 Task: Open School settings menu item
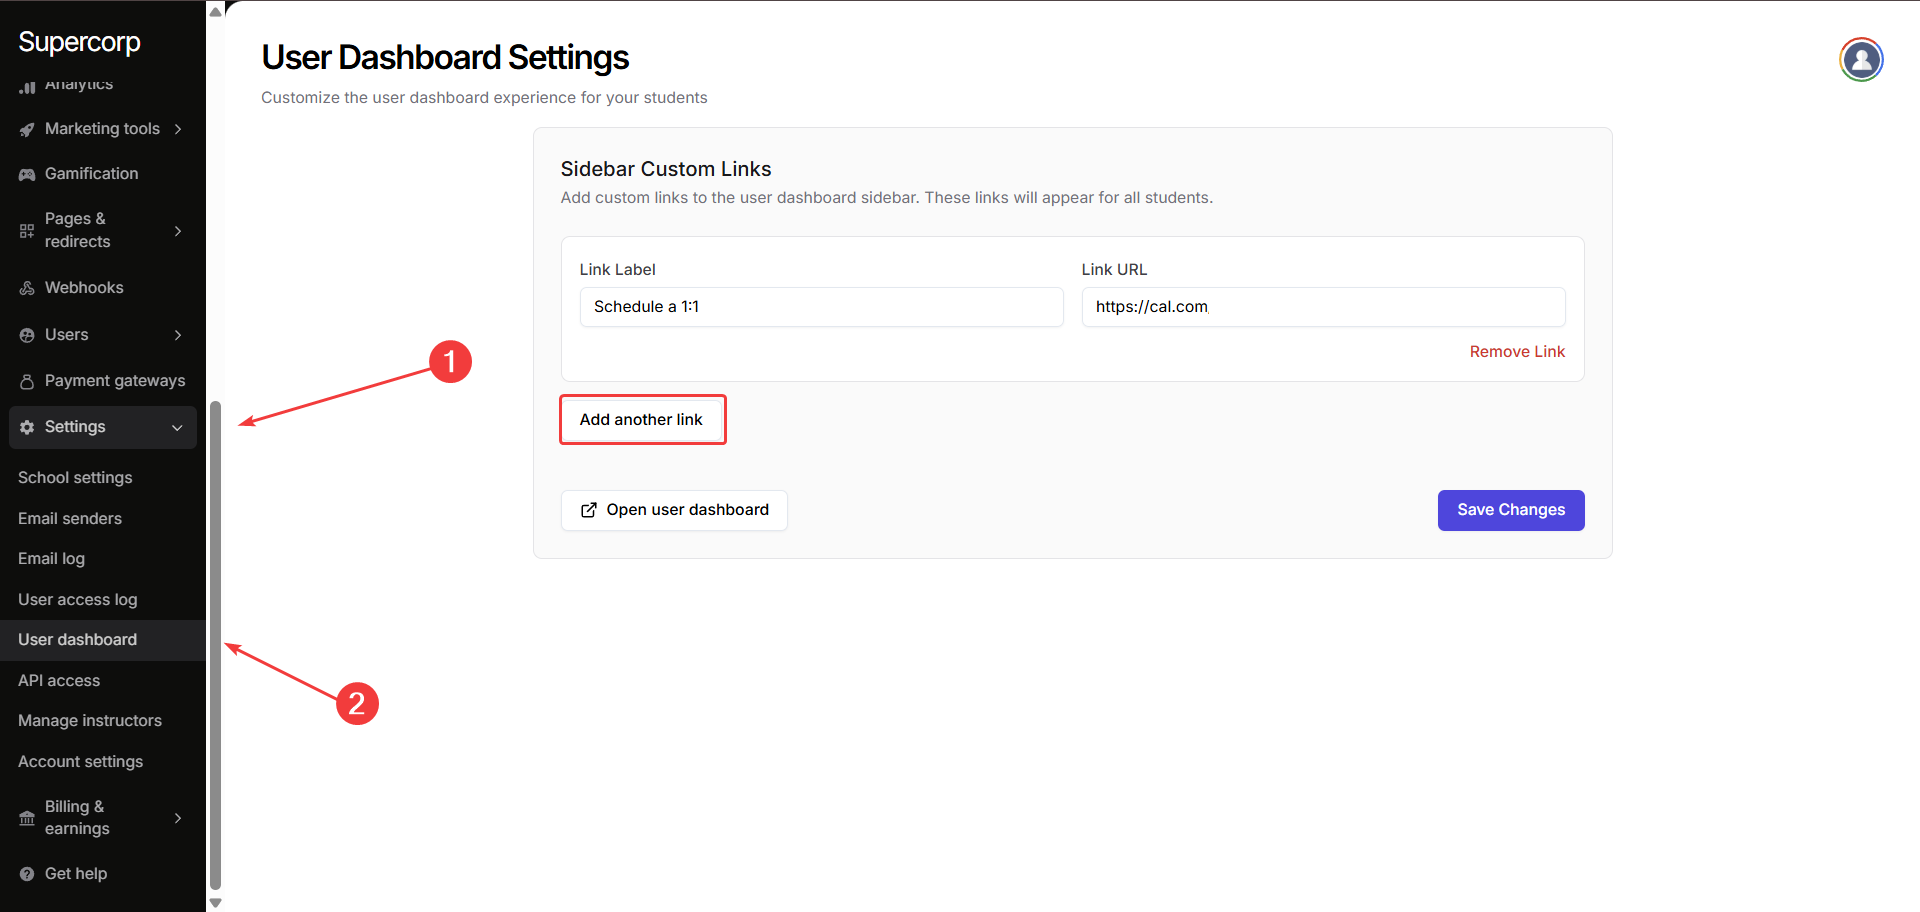[75, 478]
